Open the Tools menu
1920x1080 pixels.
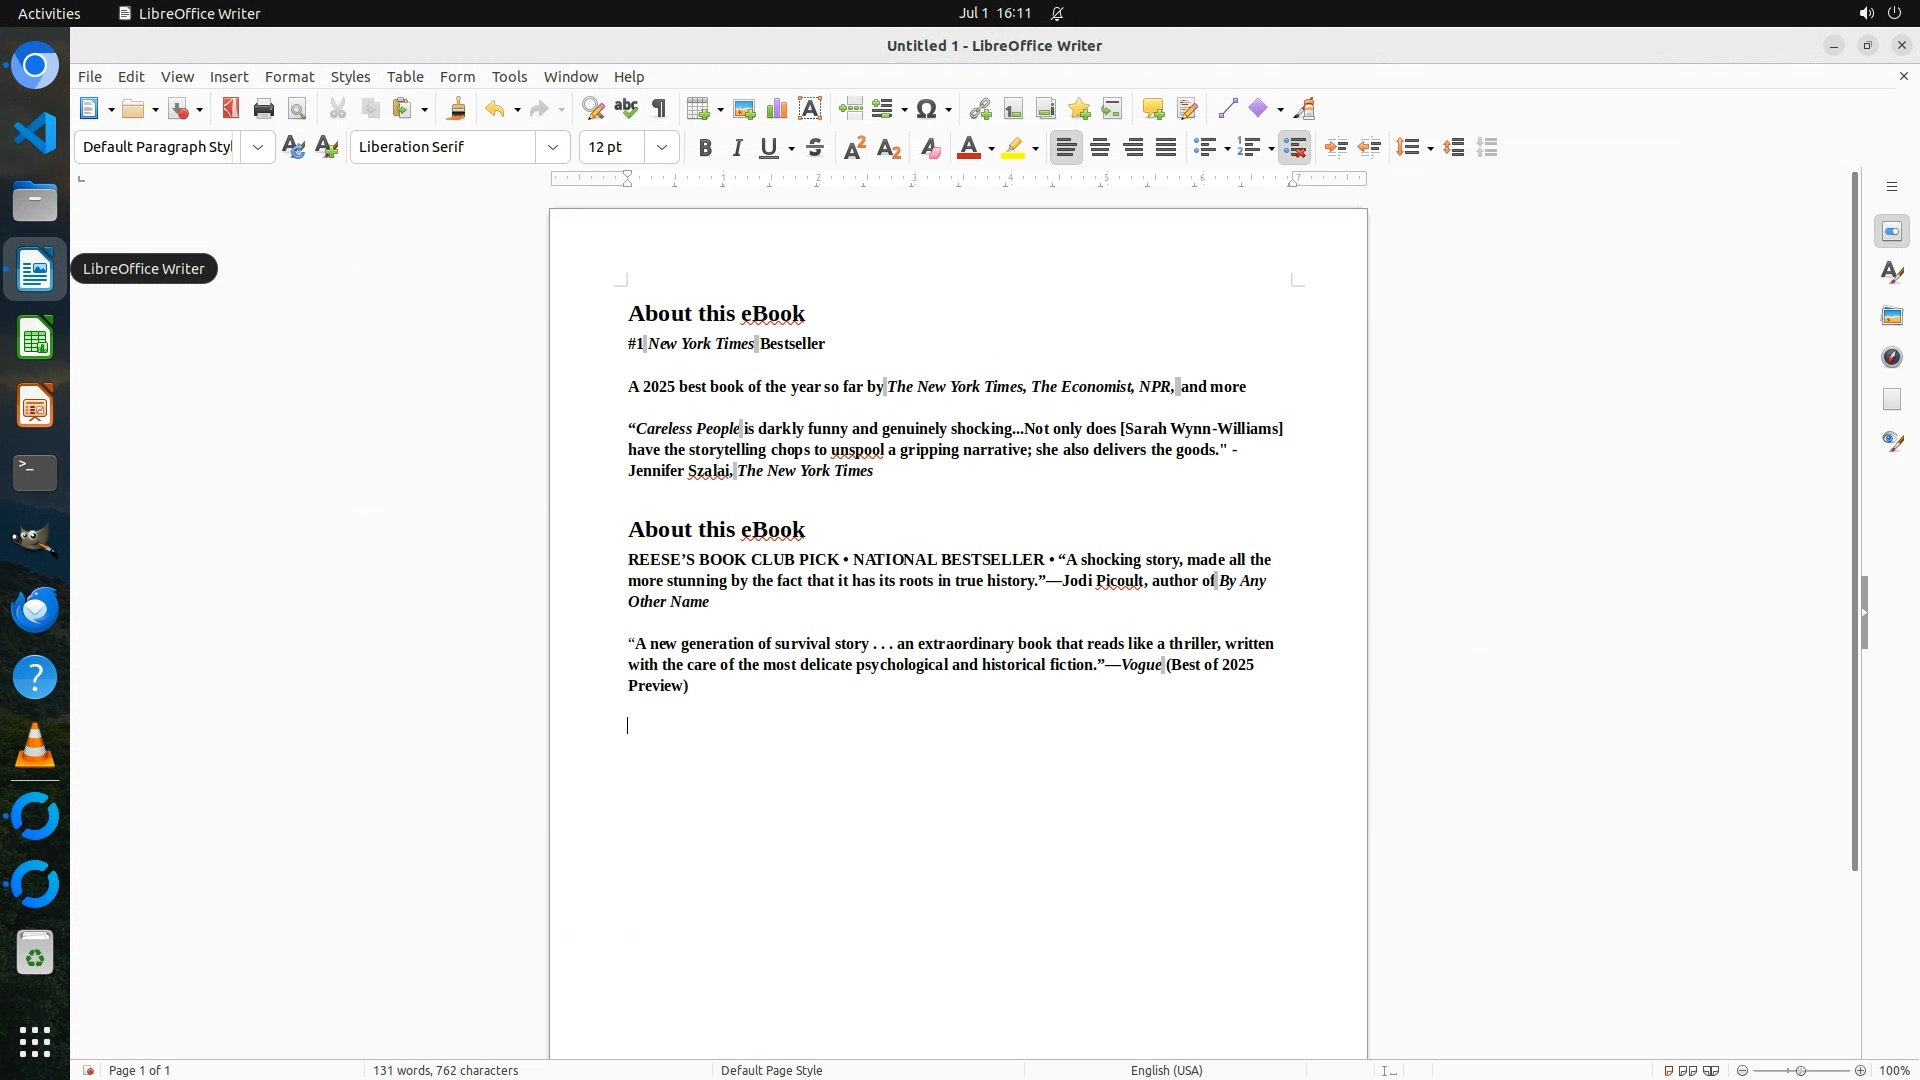509,77
